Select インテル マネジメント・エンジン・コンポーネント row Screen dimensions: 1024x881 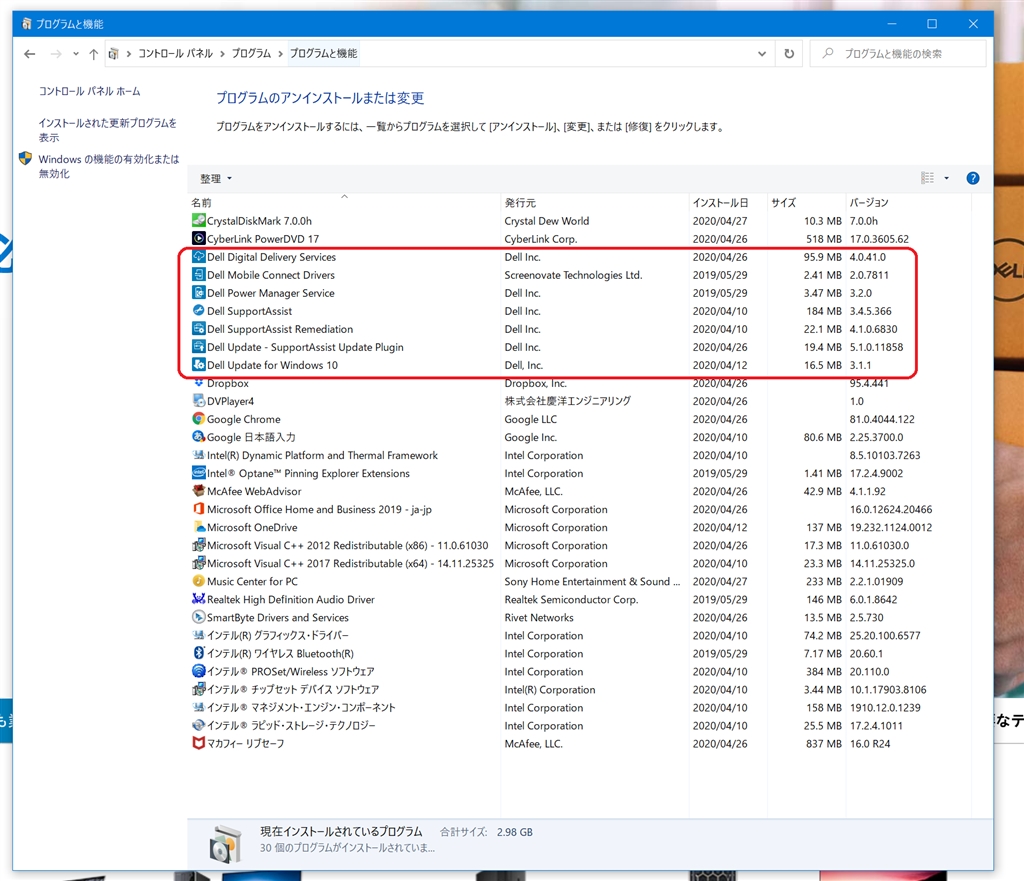click(x=579, y=707)
